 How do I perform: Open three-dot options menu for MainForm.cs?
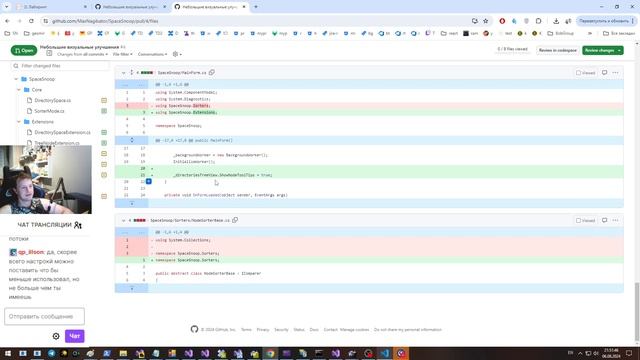(616, 73)
